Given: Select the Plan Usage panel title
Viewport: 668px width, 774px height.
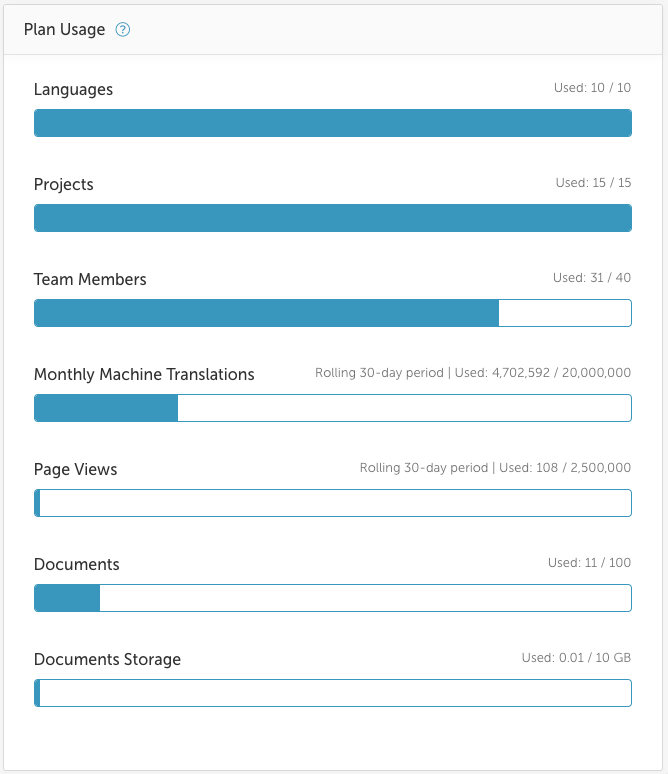Looking at the screenshot, I should 64,30.
